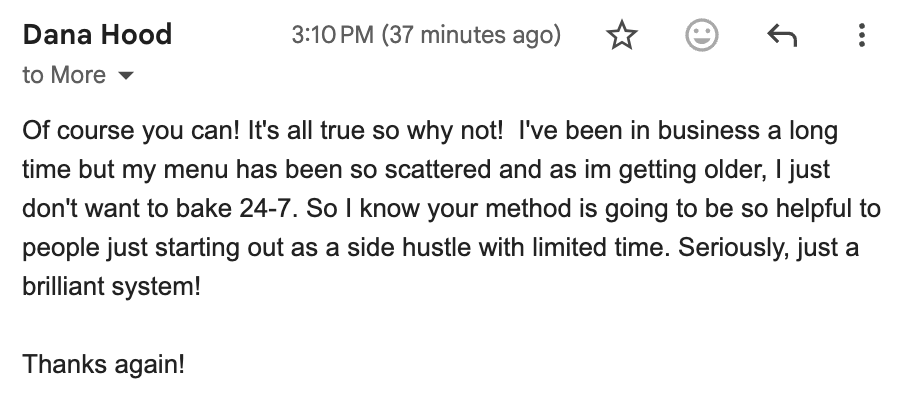Screen dimensions: 902x402
Task: Open the three-dot More options menu
Action: click(861, 37)
